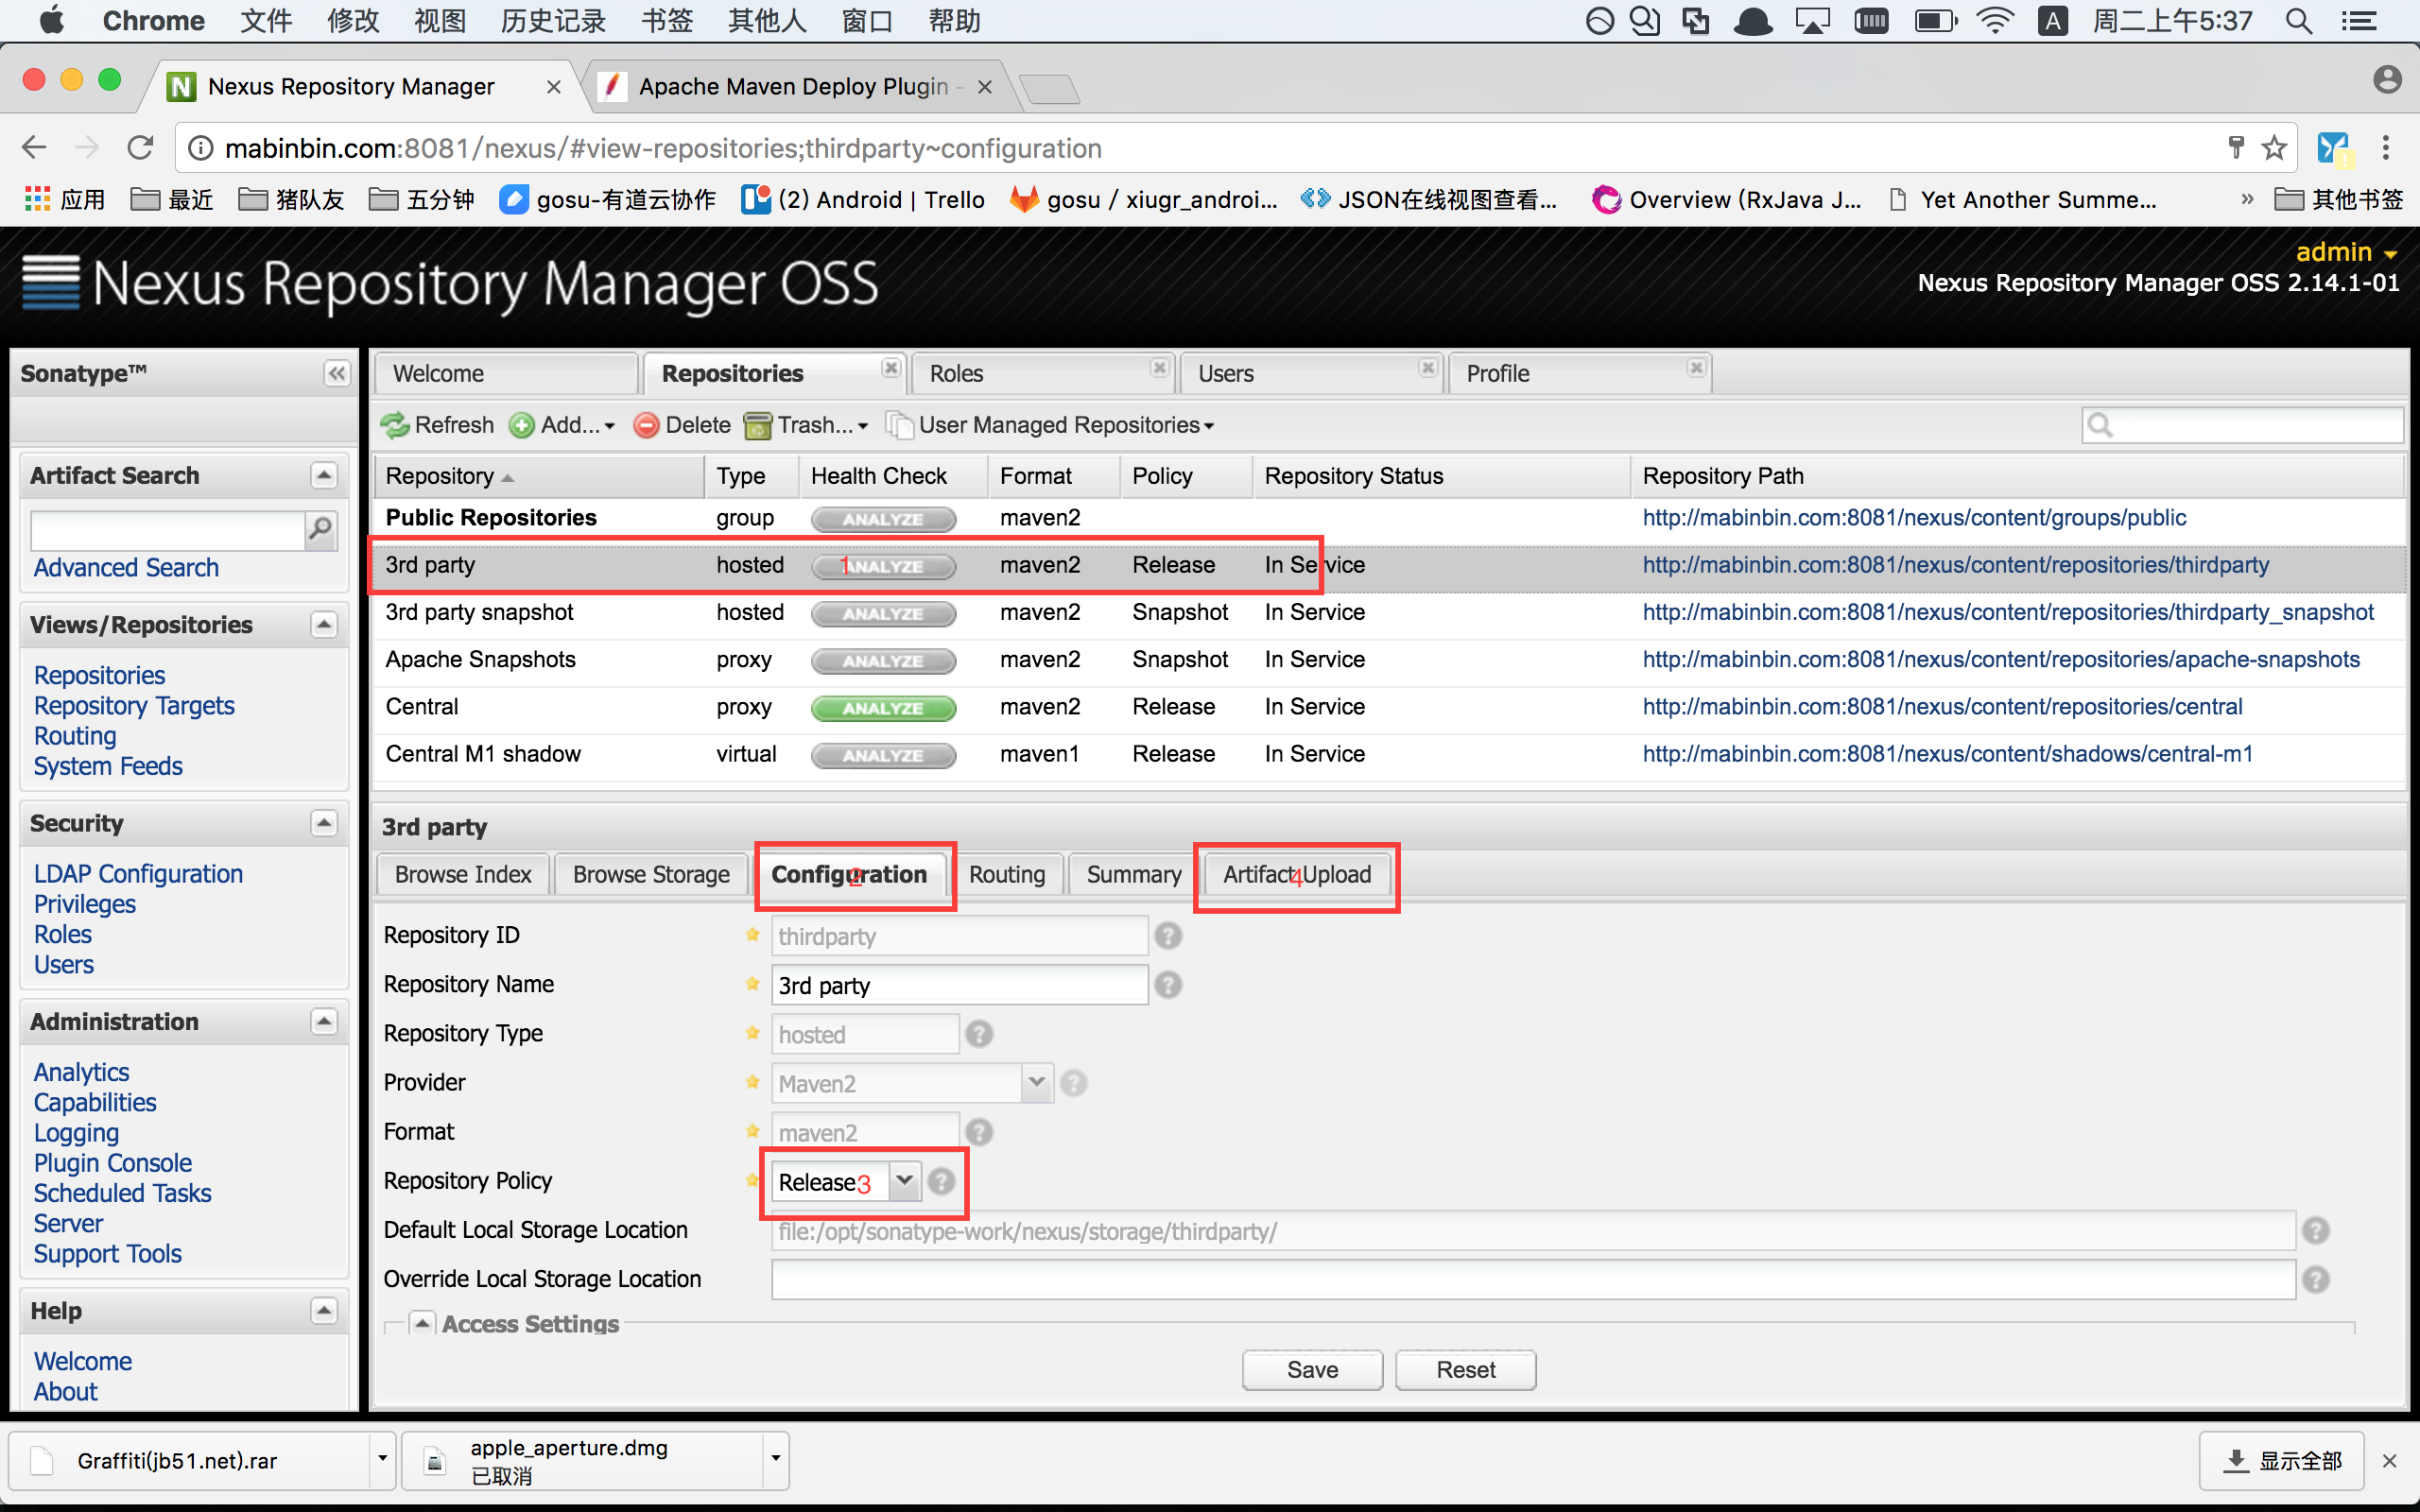Click help icon next to Repository Type

[x=979, y=1034]
